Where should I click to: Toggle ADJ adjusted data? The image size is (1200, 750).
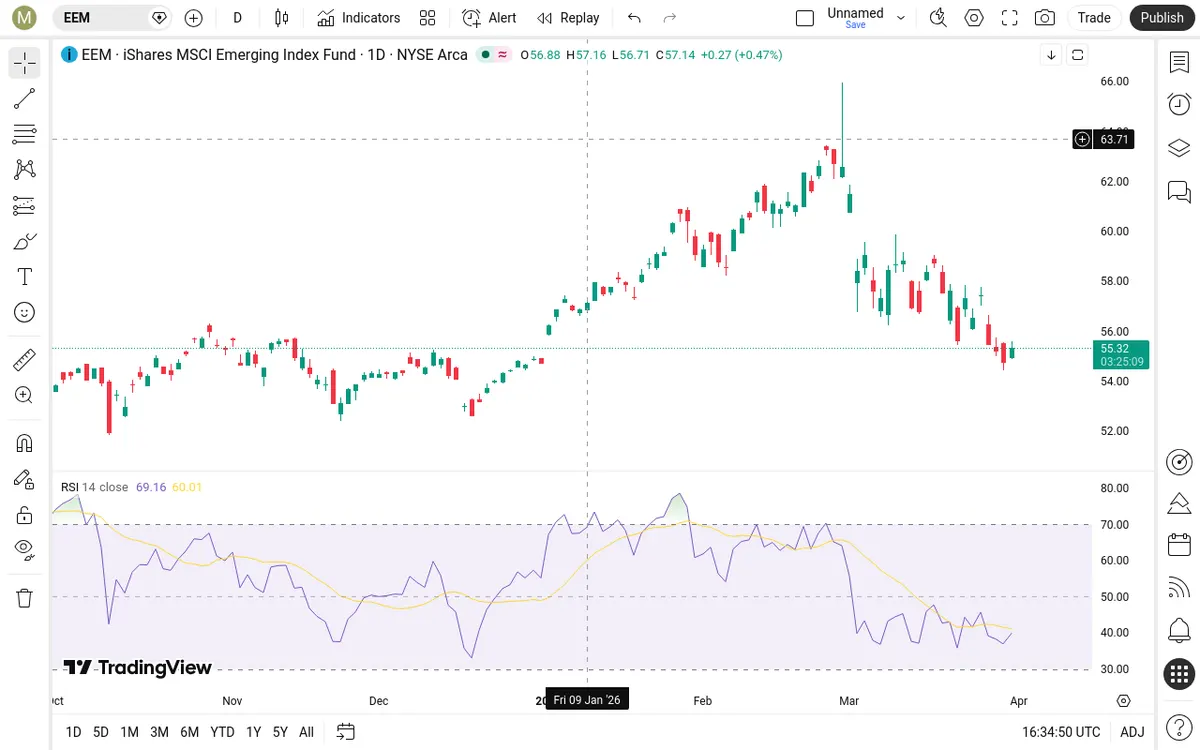click(1132, 732)
